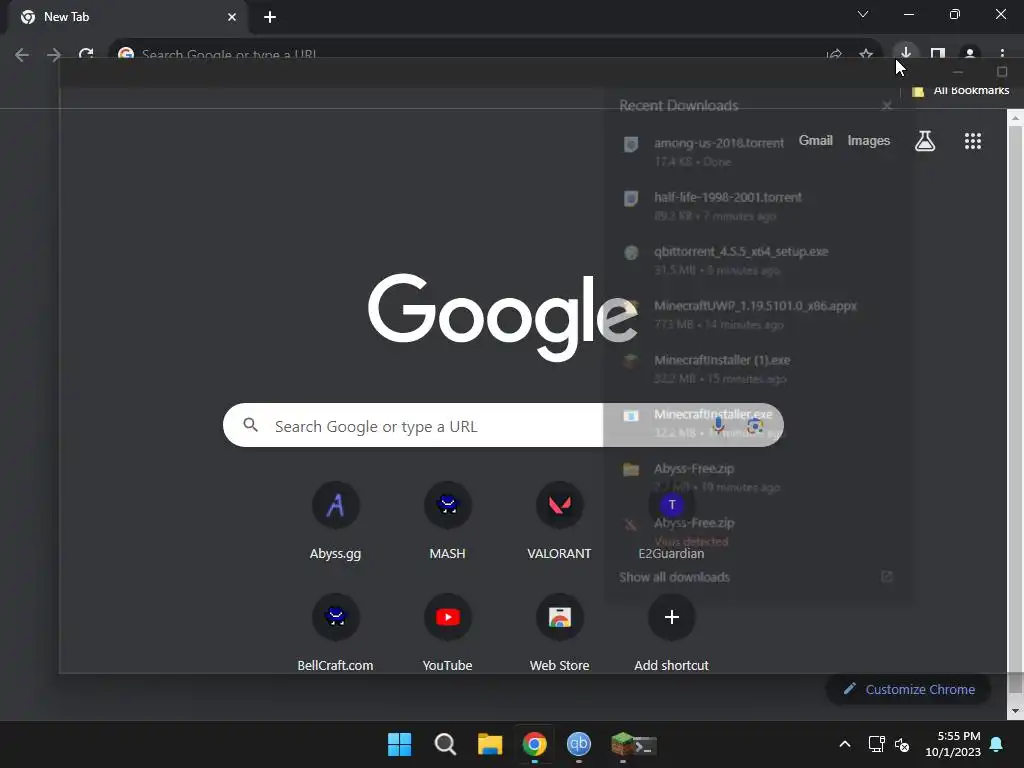Open the Windows Start menu
Screen dimensions: 1024x768
click(400, 744)
